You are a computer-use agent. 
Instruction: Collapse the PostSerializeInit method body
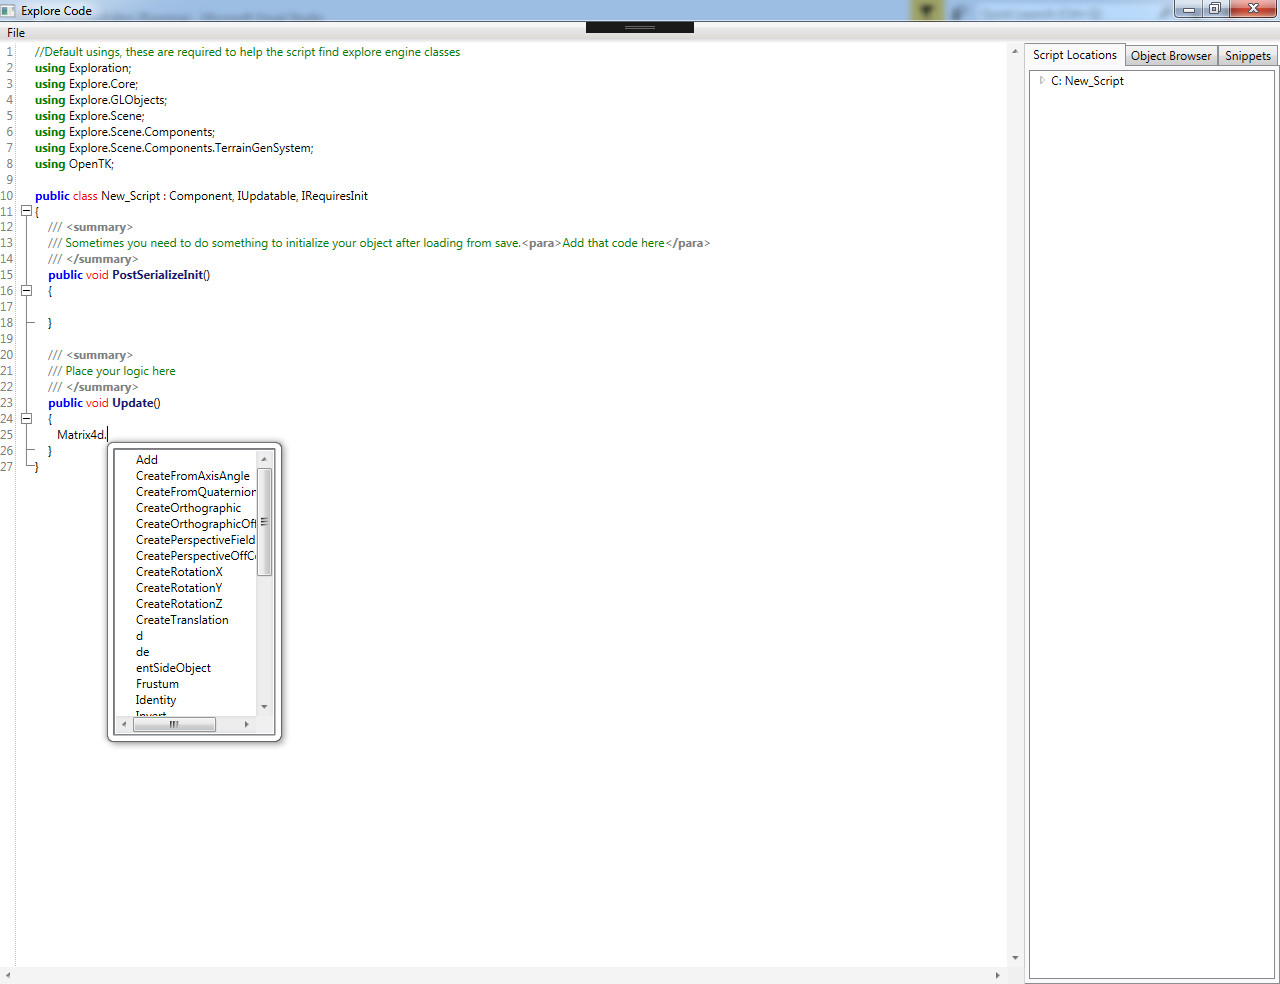click(x=26, y=291)
